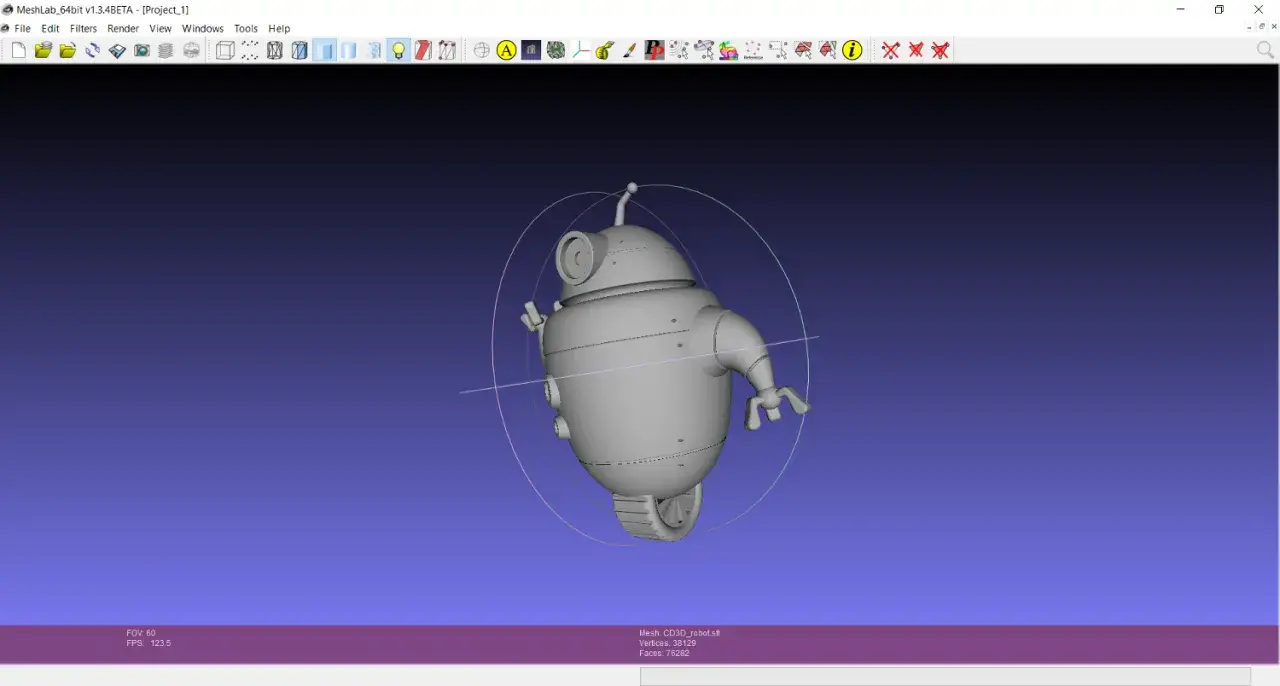Switch to hidden lines render mode
Viewport: 1280px width, 686px height.
299,50
